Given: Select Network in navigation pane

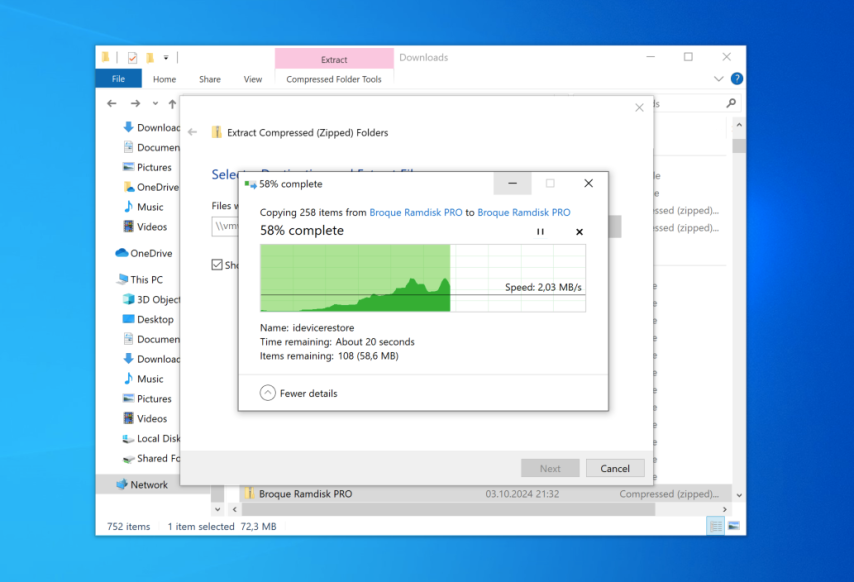Looking at the screenshot, I should click(x=142, y=485).
